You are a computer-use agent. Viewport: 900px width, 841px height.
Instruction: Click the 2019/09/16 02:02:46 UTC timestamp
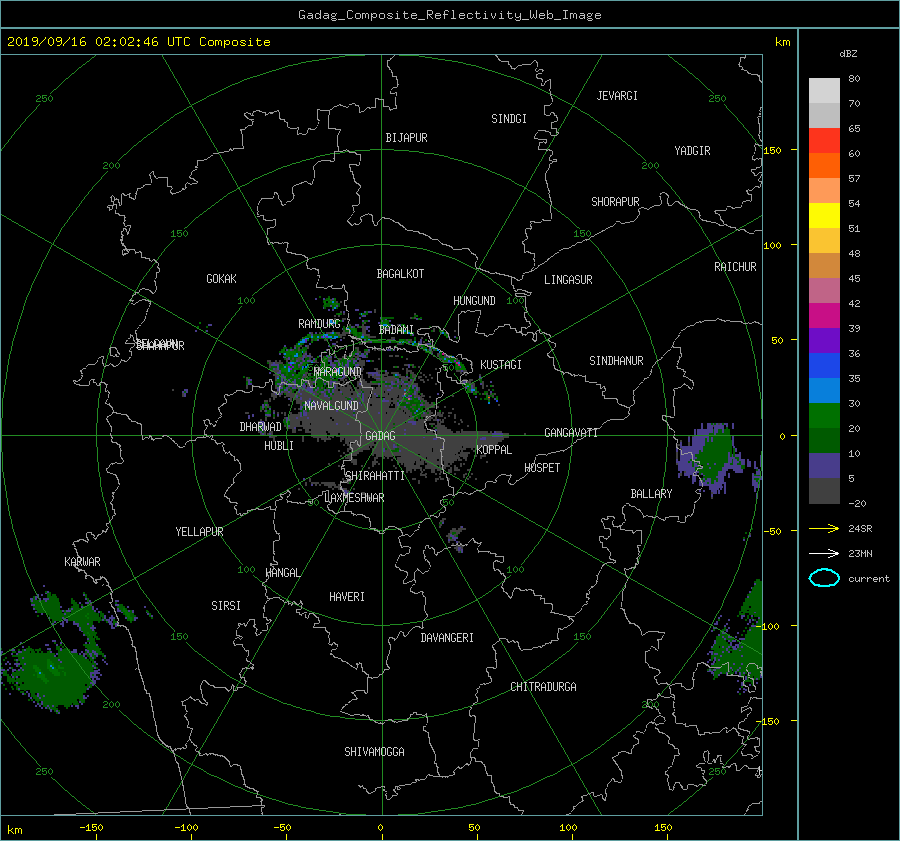(x=138, y=42)
